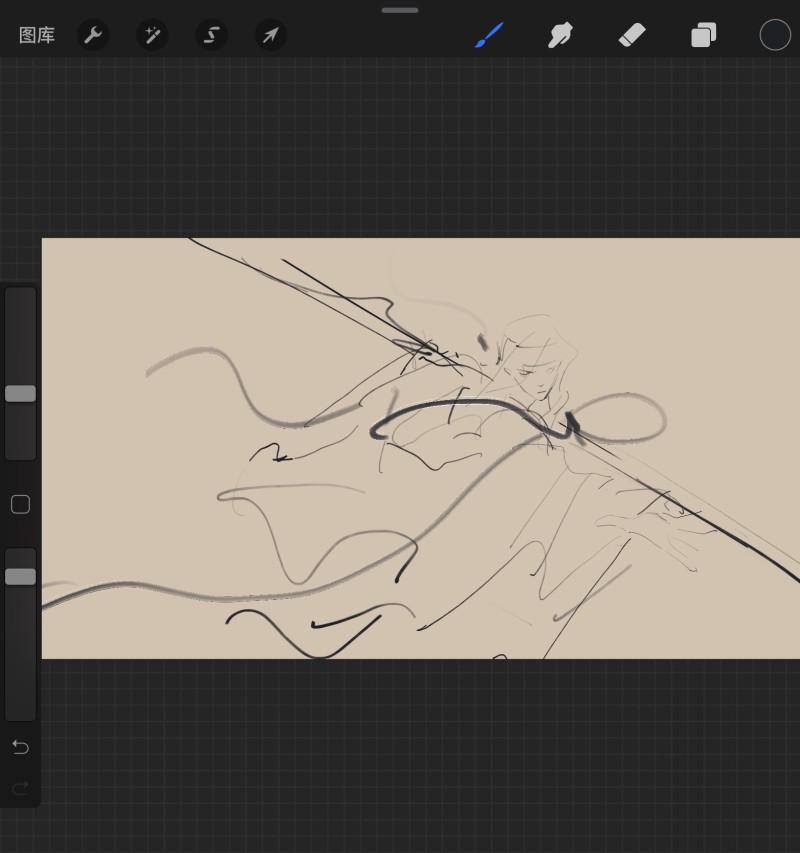Select the Eraser tool
Screen dimensions: 800x853
point(632,35)
